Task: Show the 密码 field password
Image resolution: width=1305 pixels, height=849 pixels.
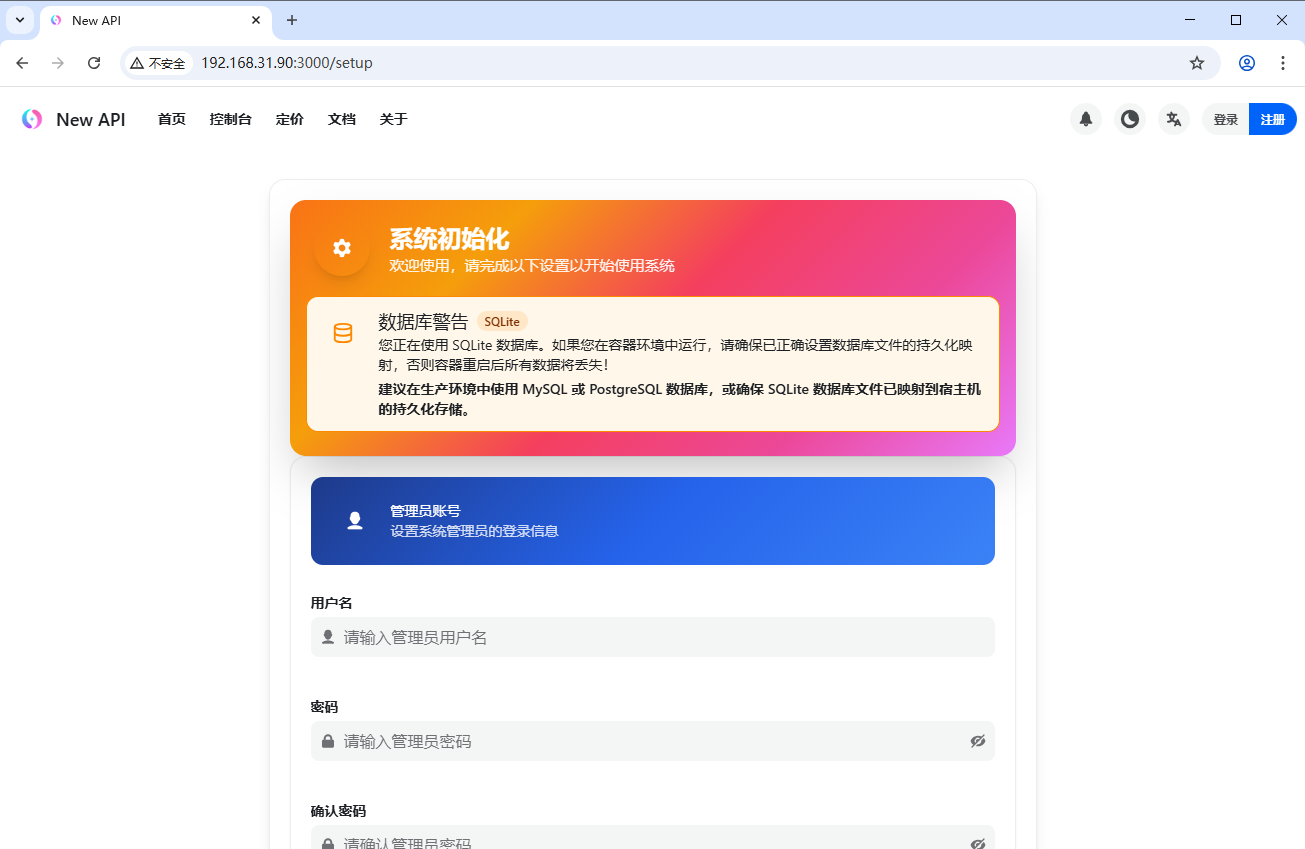Action: click(x=977, y=741)
